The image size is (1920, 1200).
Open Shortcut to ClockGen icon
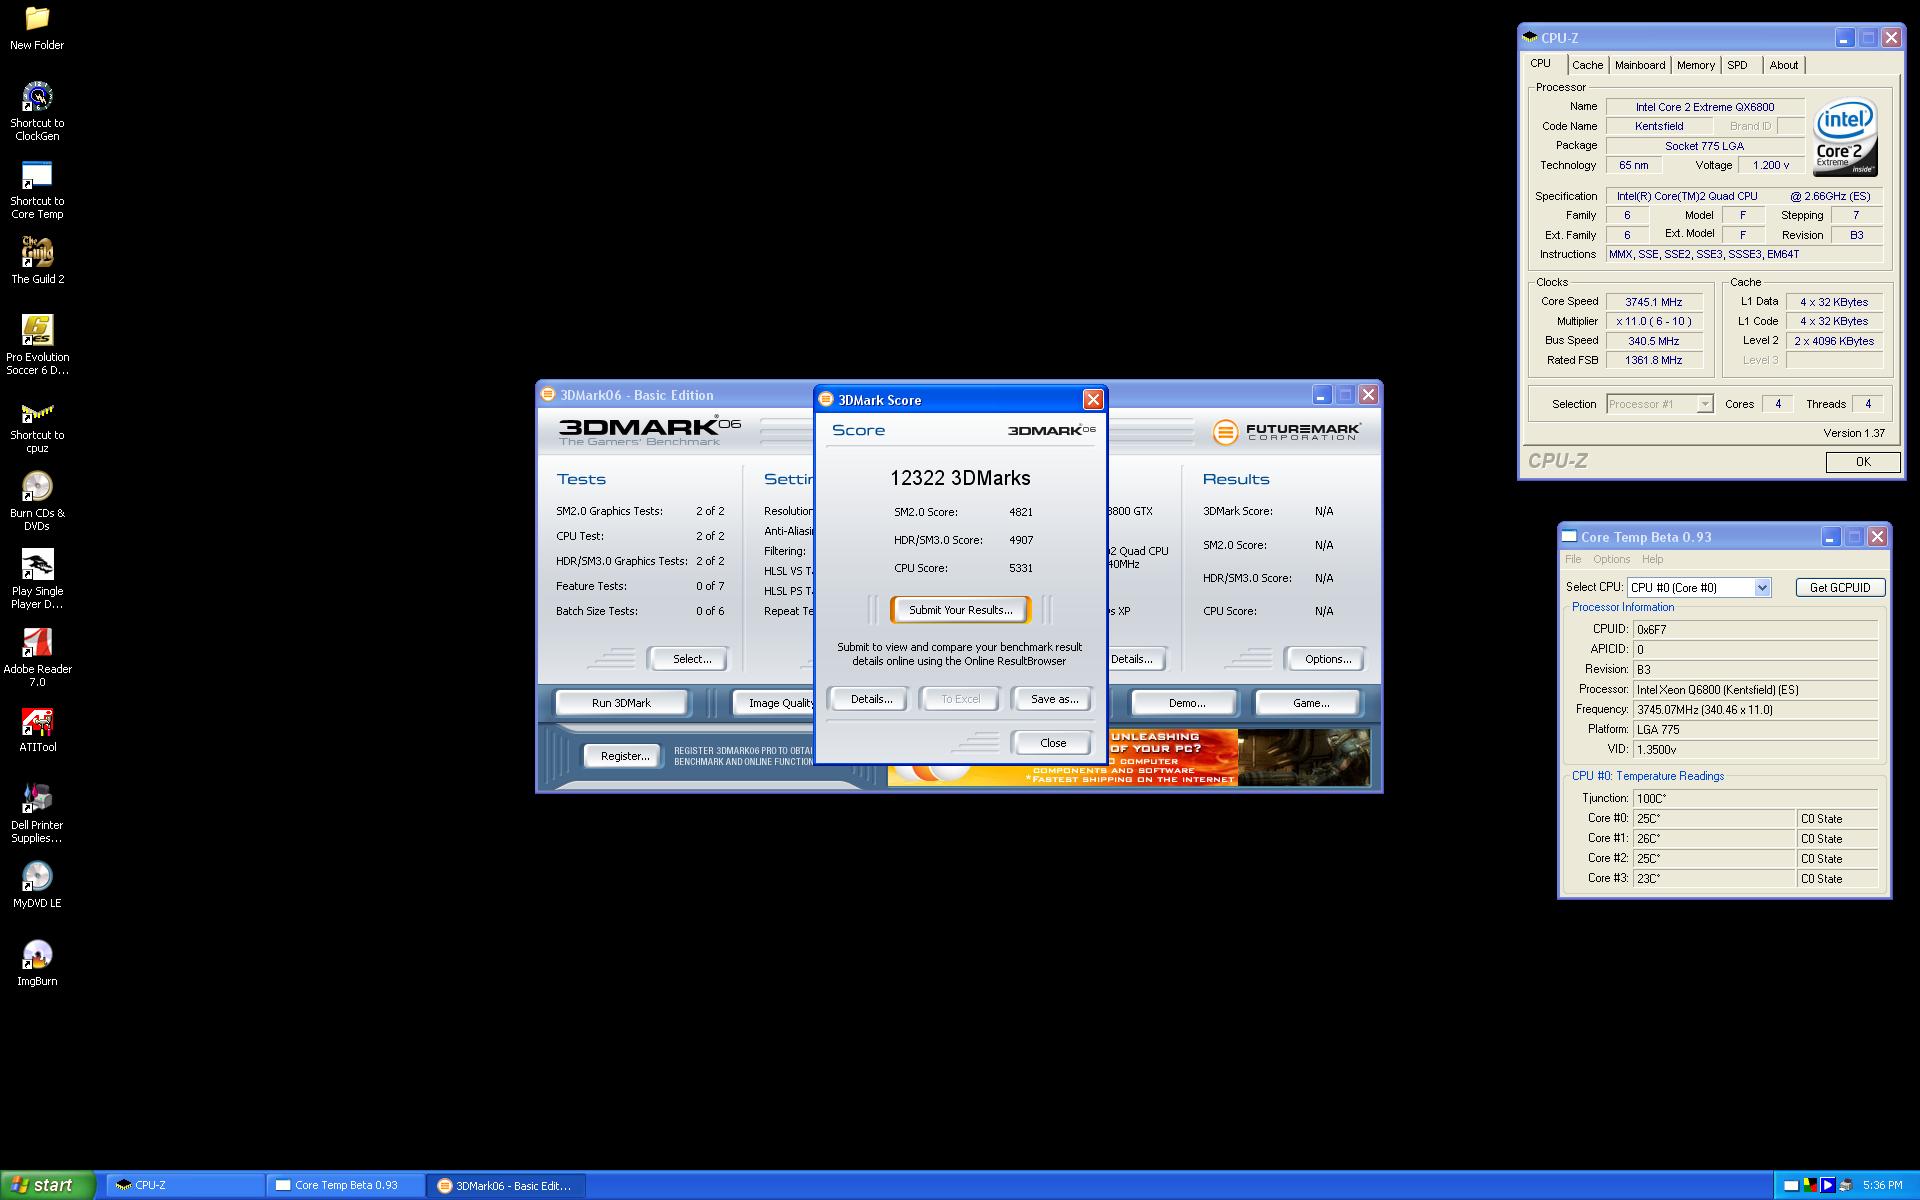tap(37, 110)
